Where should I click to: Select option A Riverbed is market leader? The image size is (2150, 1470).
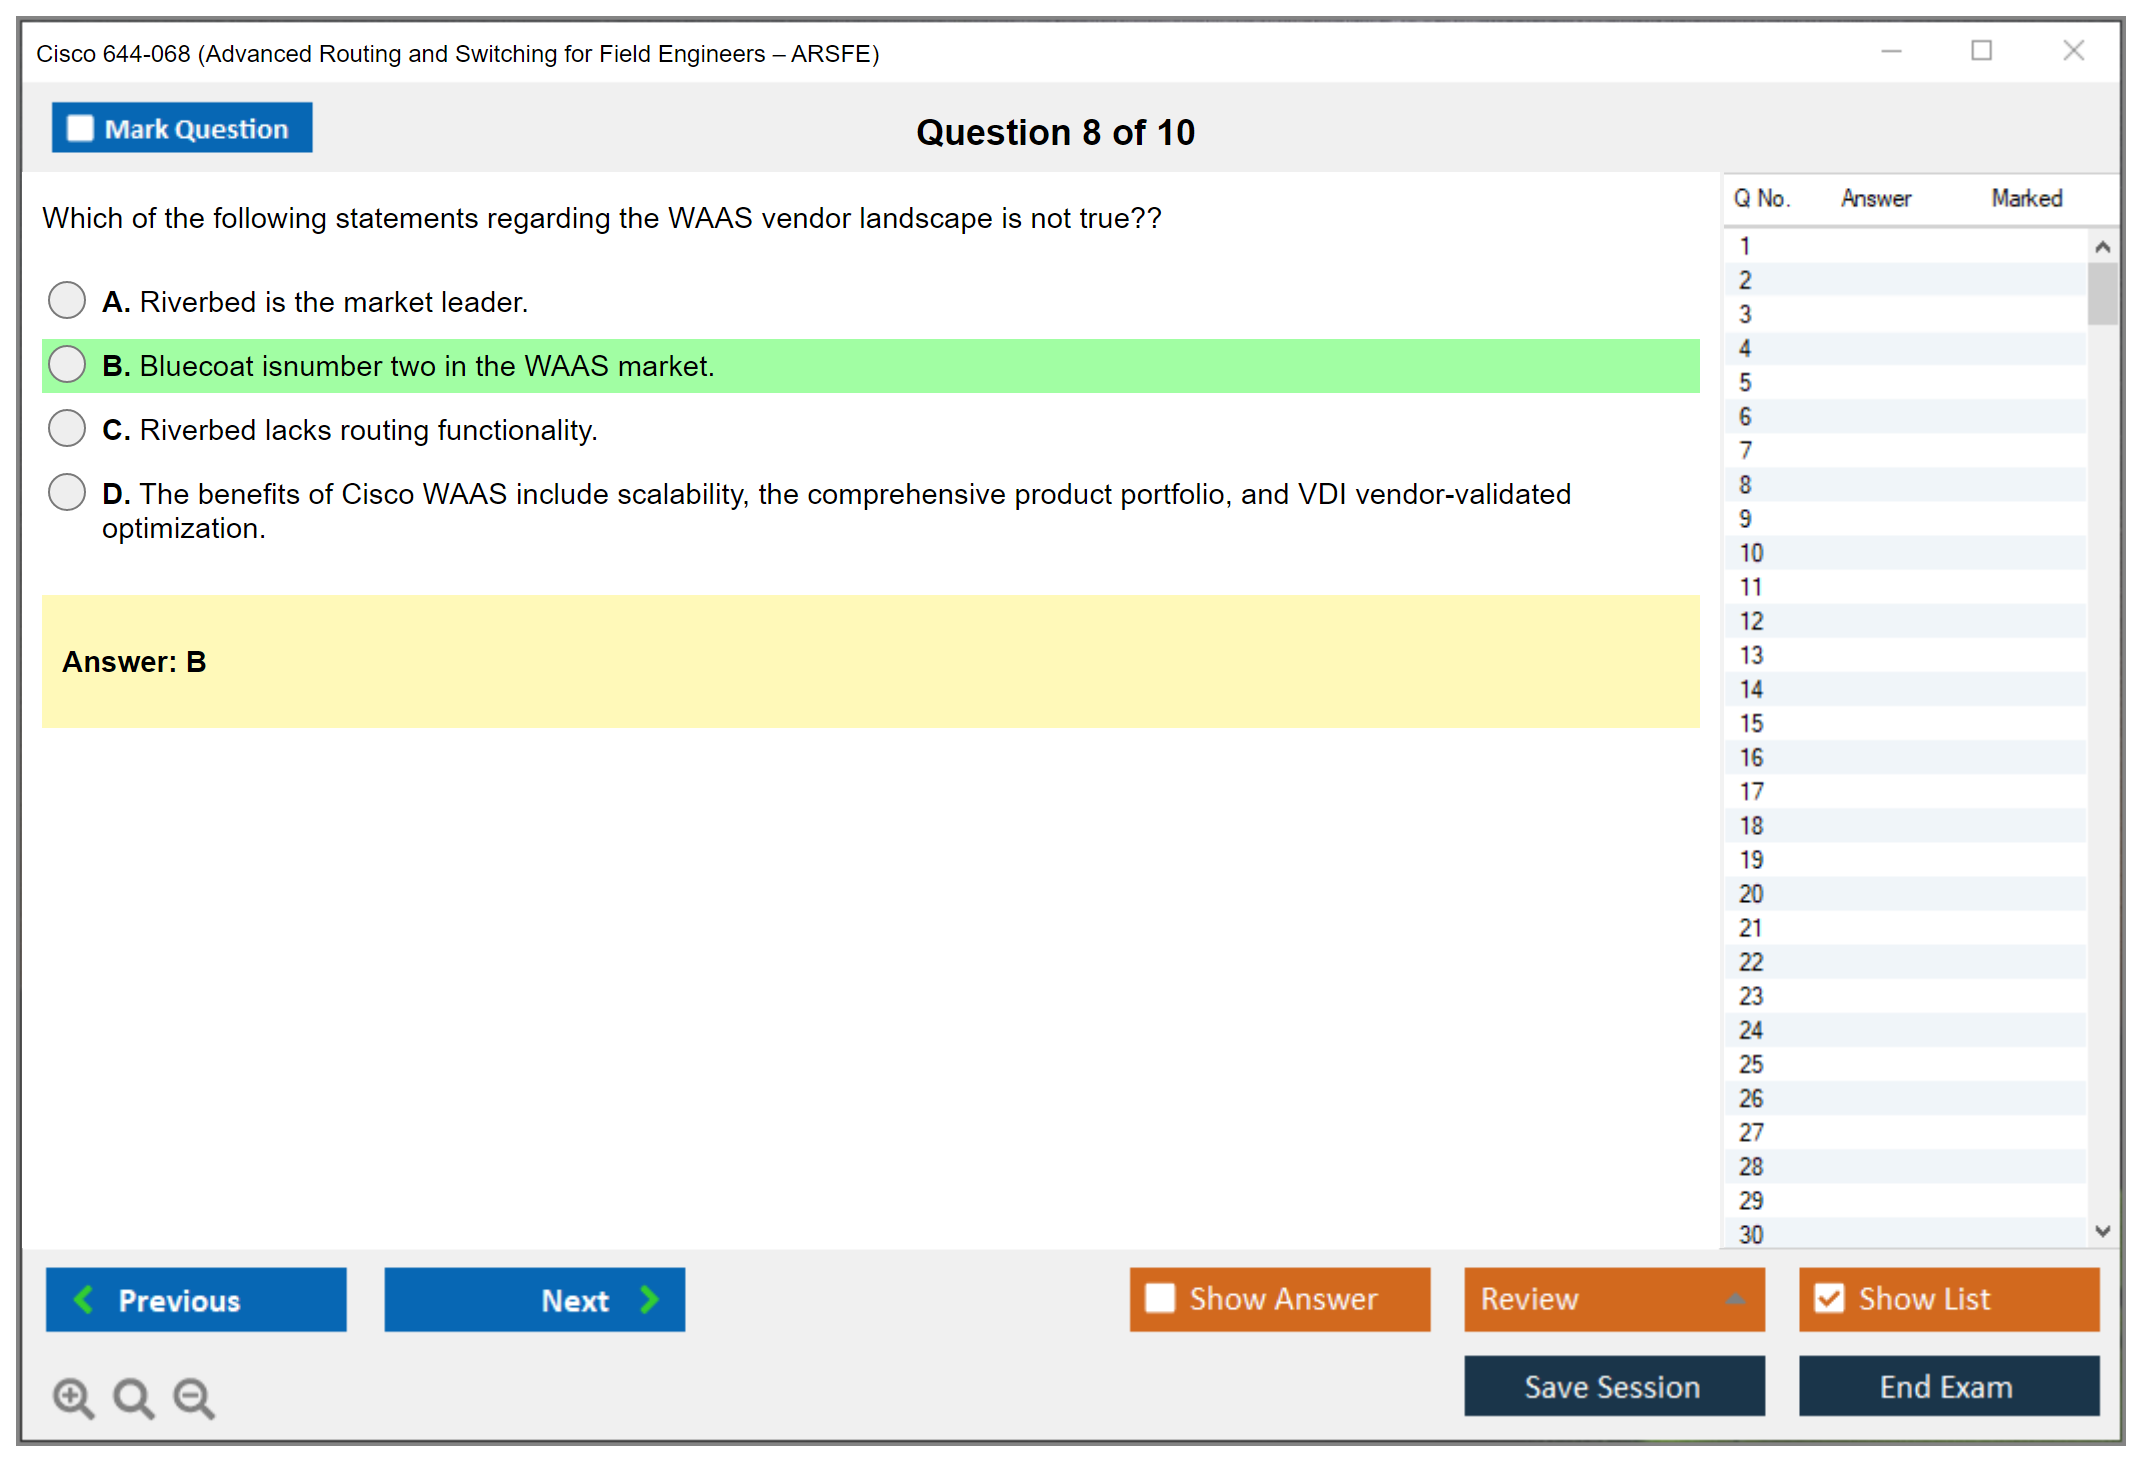[x=67, y=300]
